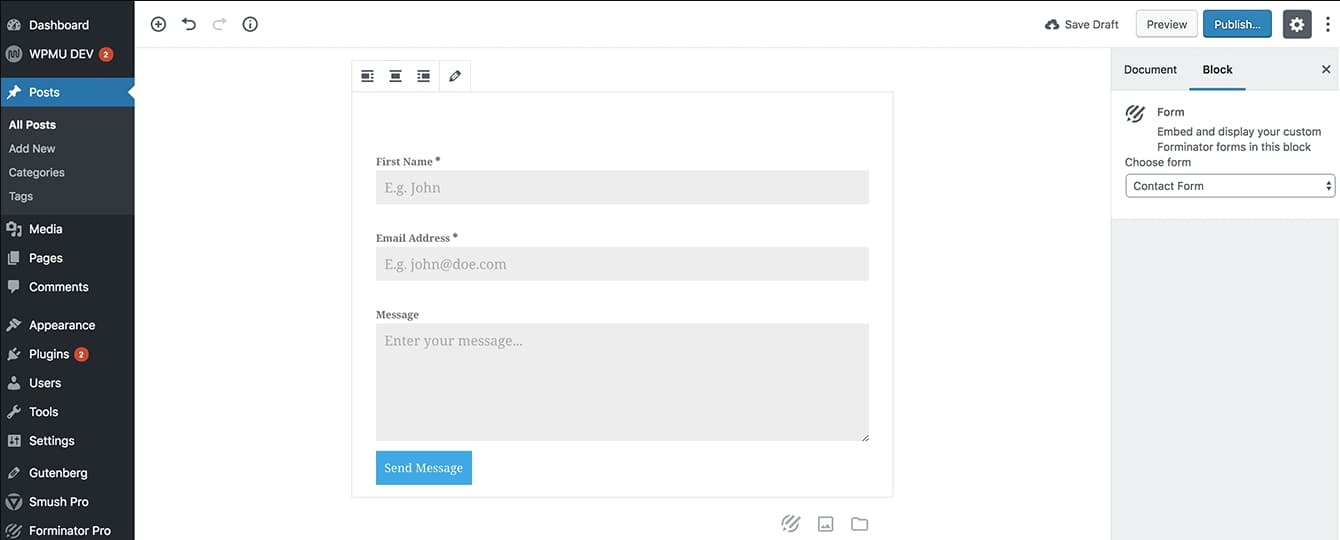Click the undo arrow icon
Viewport: 1340px width, 540px height.
(189, 24)
